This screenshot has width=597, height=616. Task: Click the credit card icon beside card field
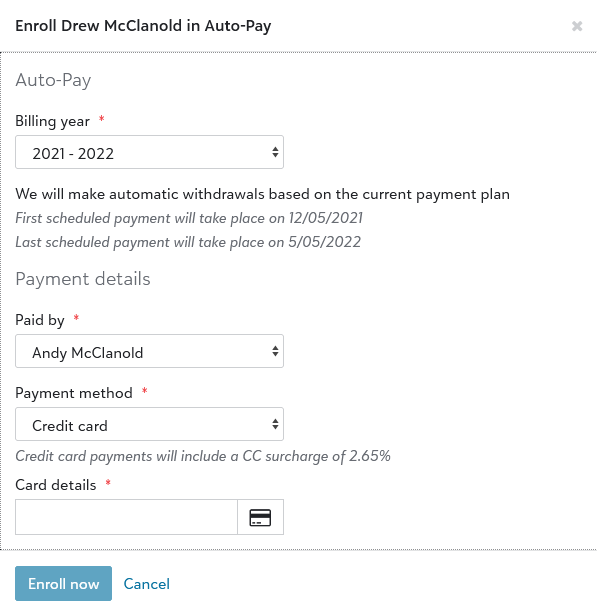tap(260, 517)
